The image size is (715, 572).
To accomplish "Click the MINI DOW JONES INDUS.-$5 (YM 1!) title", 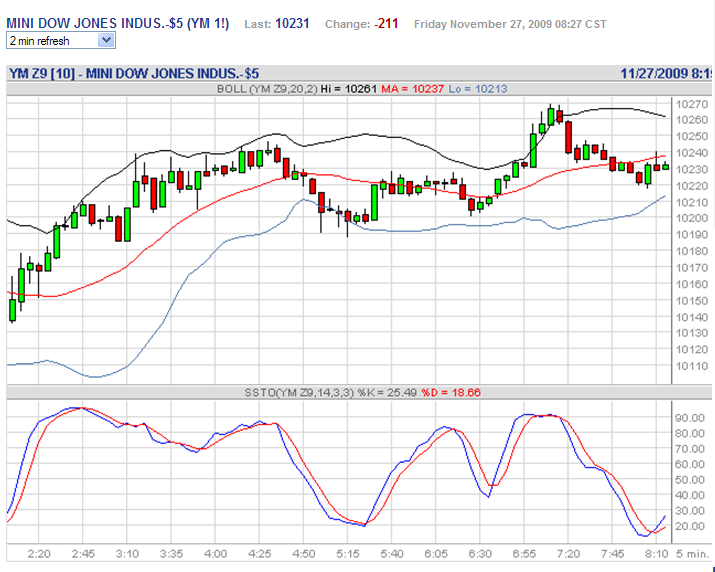I will [118, 23].
